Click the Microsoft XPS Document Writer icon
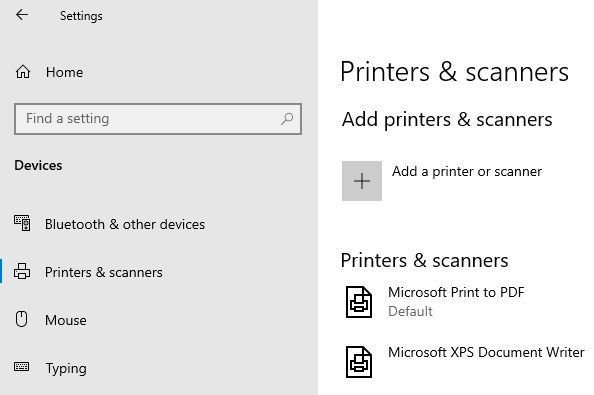This screenshot has width=594, height=395. click(x=359, y=362)
